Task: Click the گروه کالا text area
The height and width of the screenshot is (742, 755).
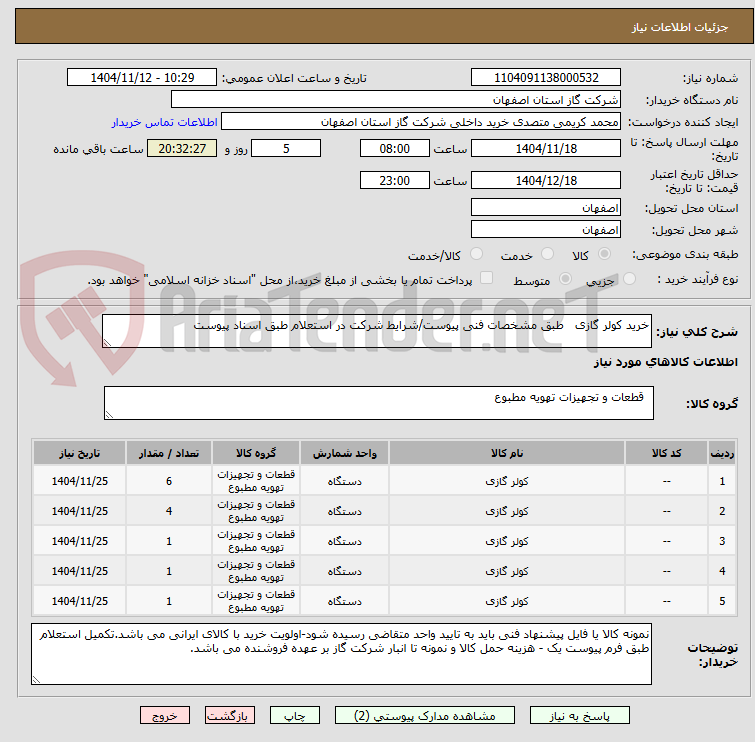Action: coord(379,403)
